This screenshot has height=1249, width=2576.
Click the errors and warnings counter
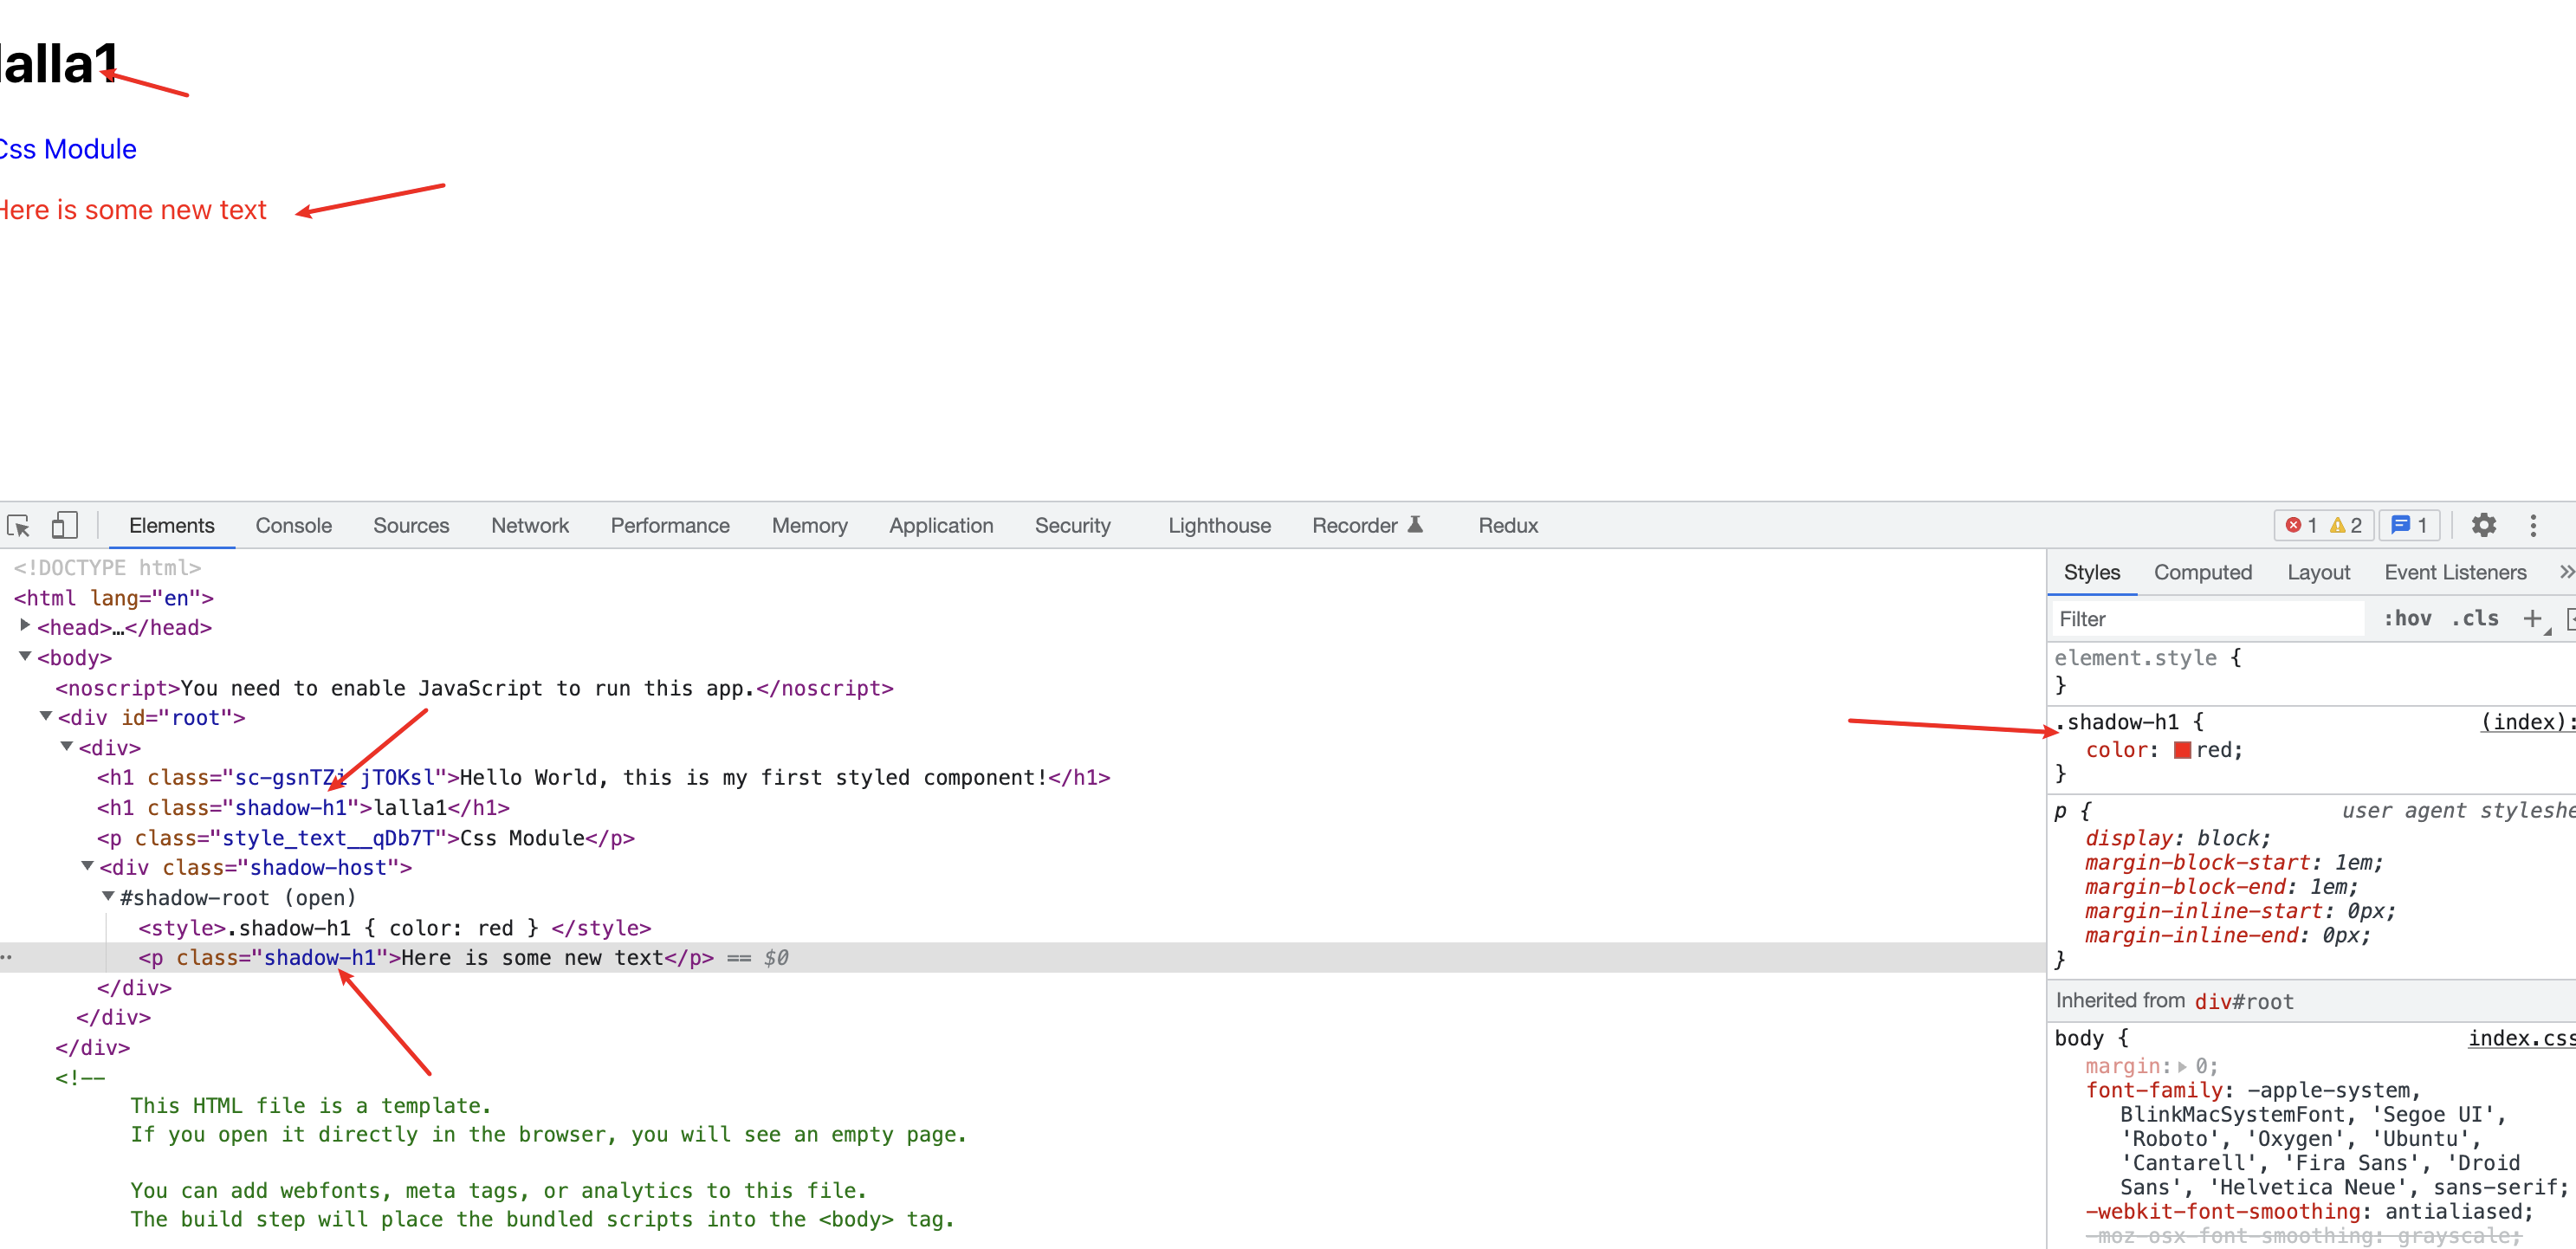tap(2324, 525)
